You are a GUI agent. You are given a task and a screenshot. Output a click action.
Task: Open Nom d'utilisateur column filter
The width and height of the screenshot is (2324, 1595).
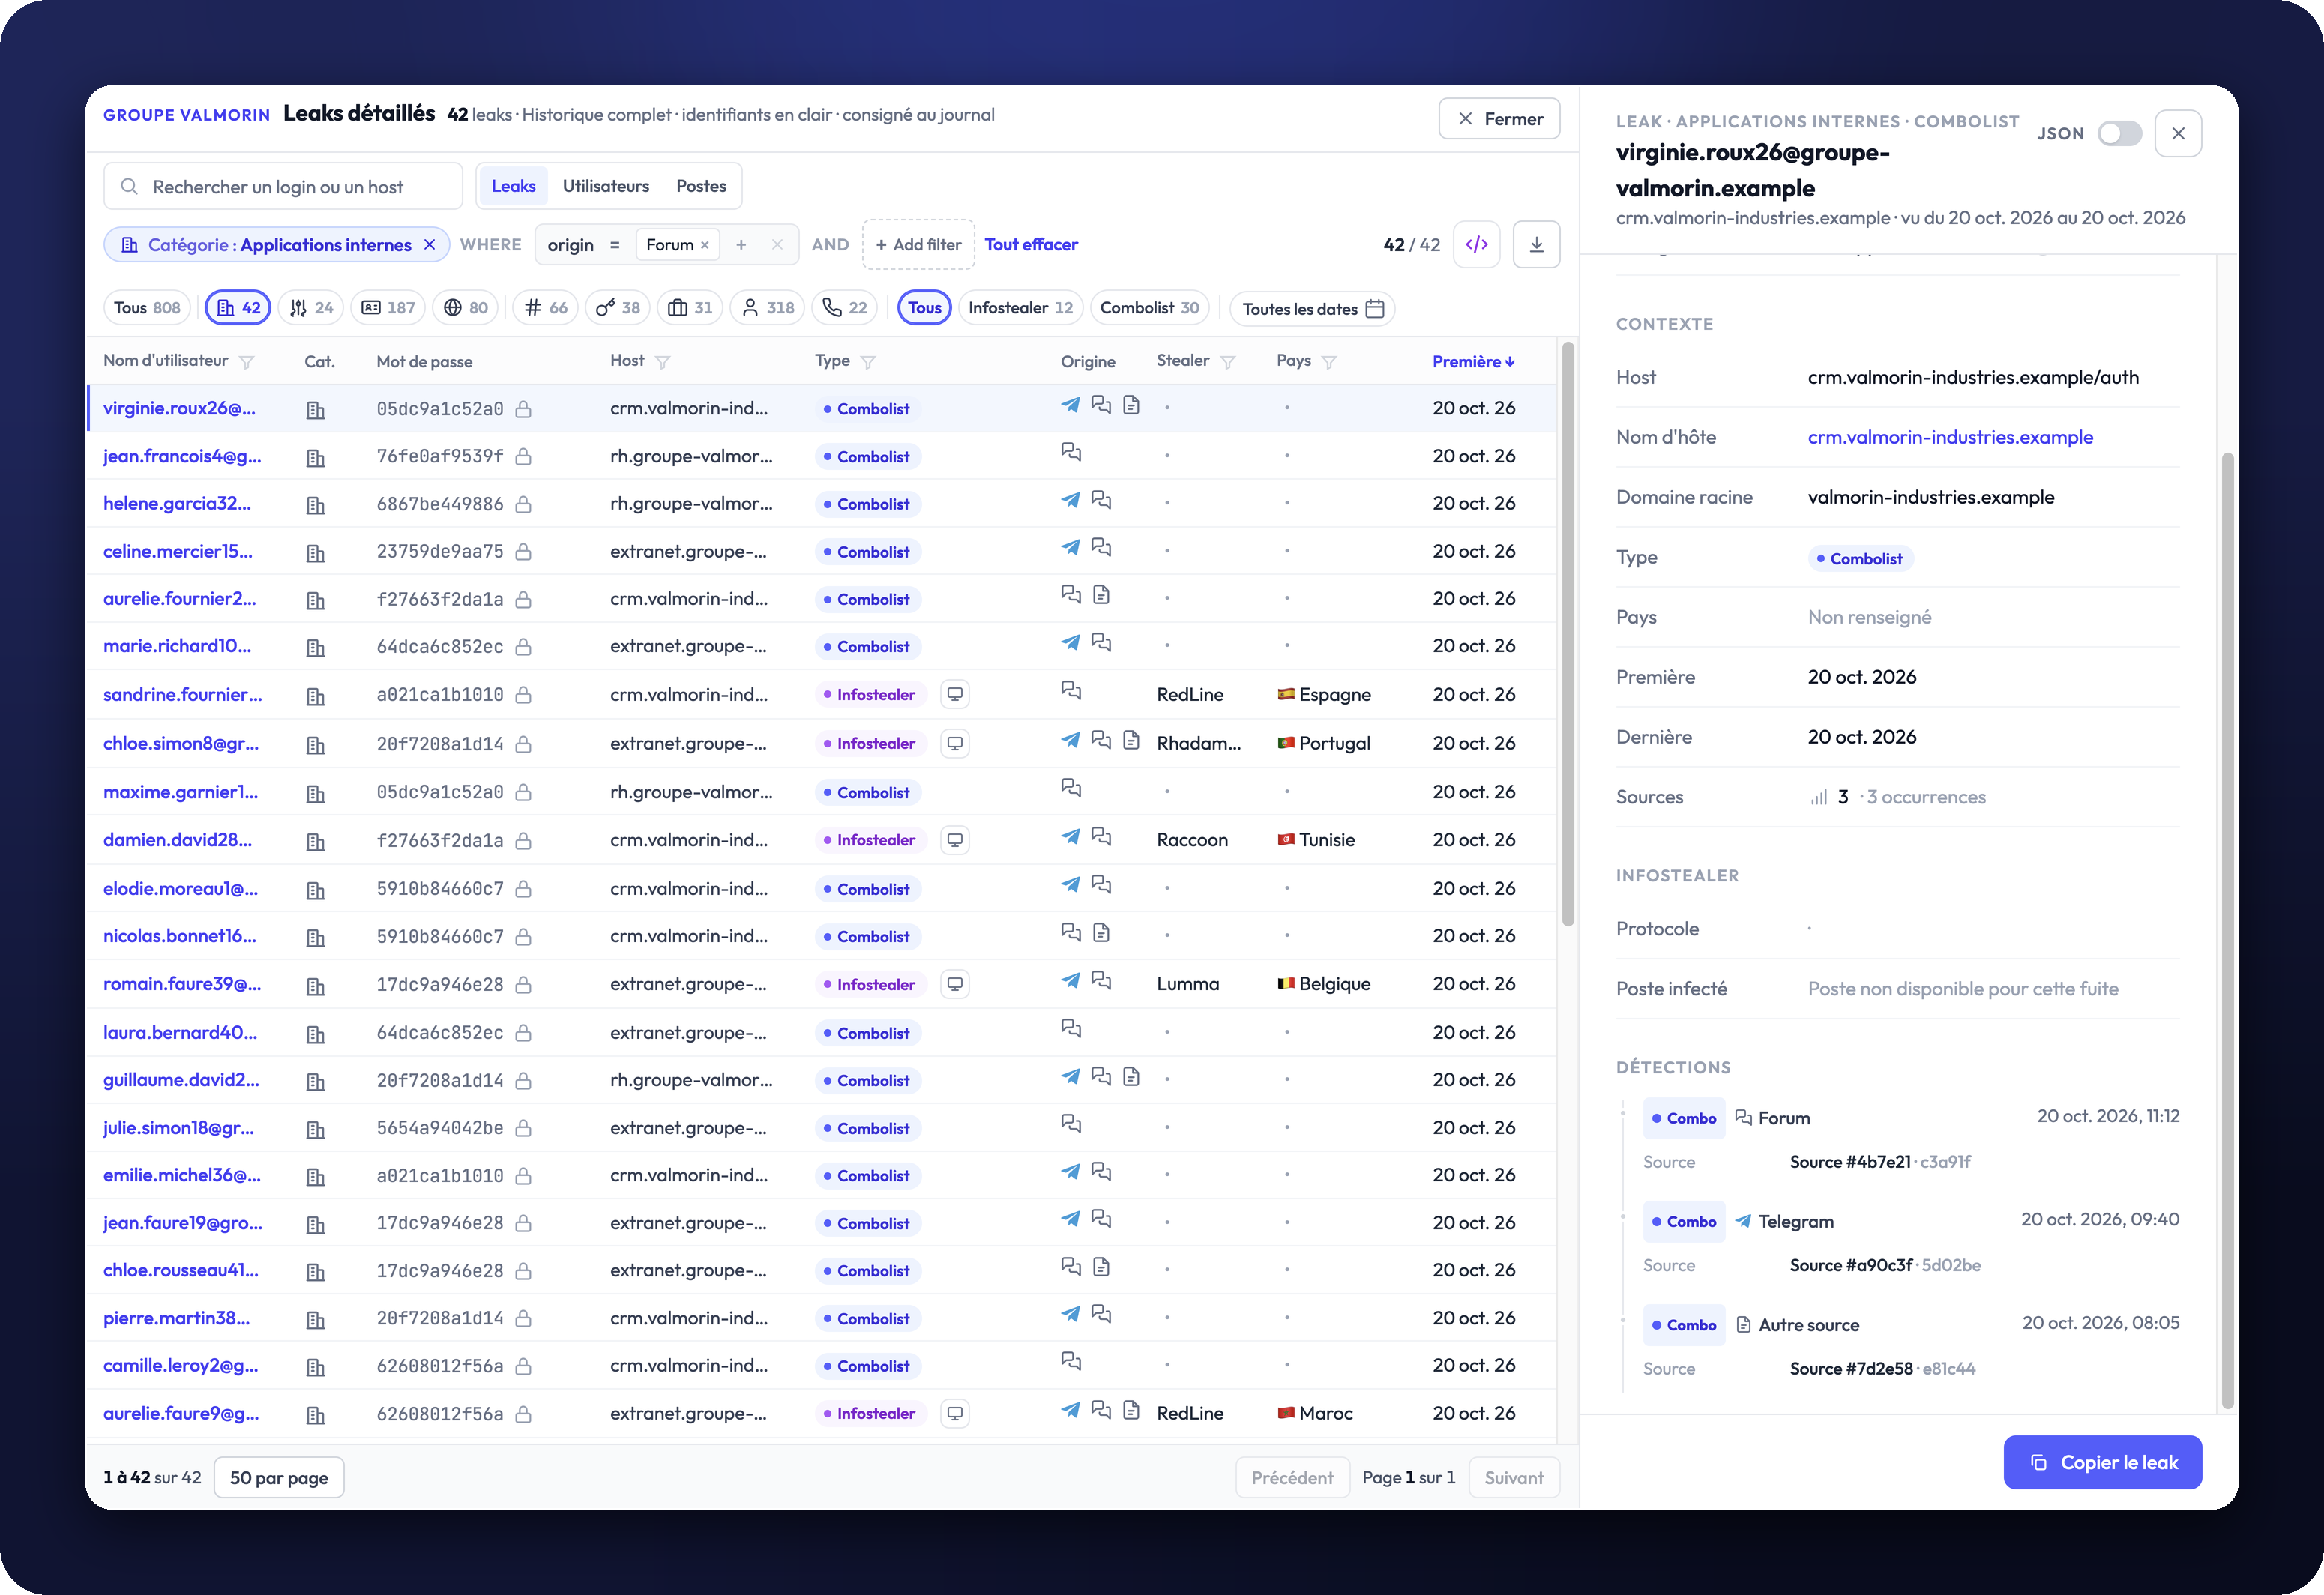247,362
